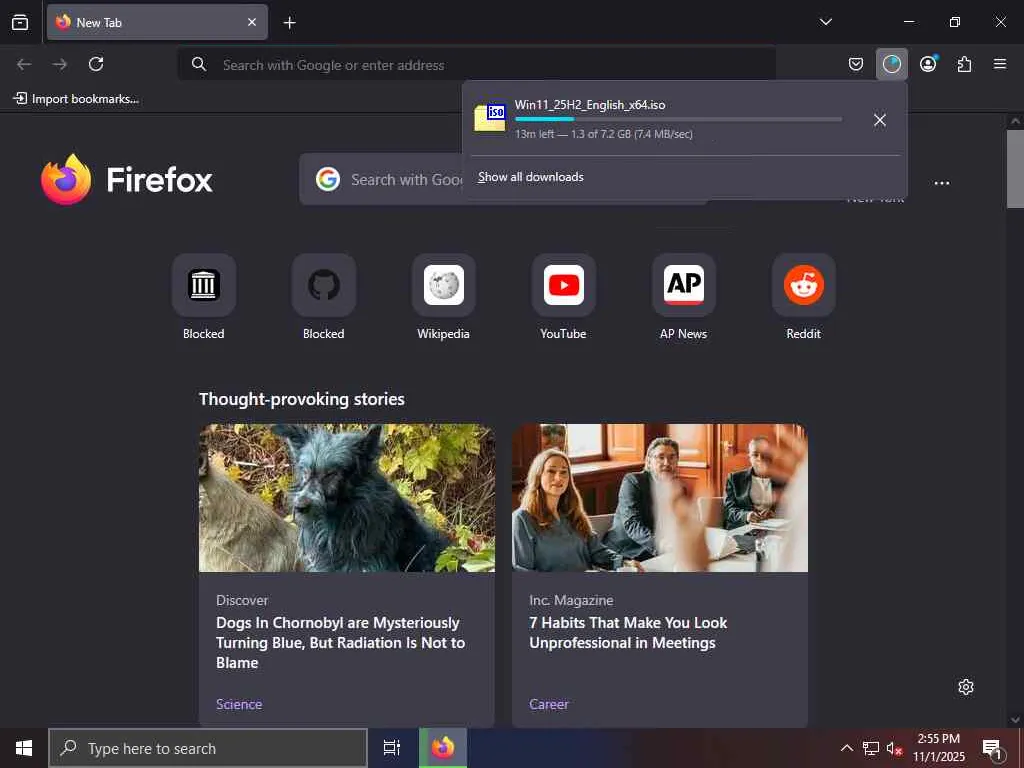Image resolution: width=1024 pixels, height=768 pixels.
Task: Click the muted volume tray icon
Action: (x=894, y=748)
